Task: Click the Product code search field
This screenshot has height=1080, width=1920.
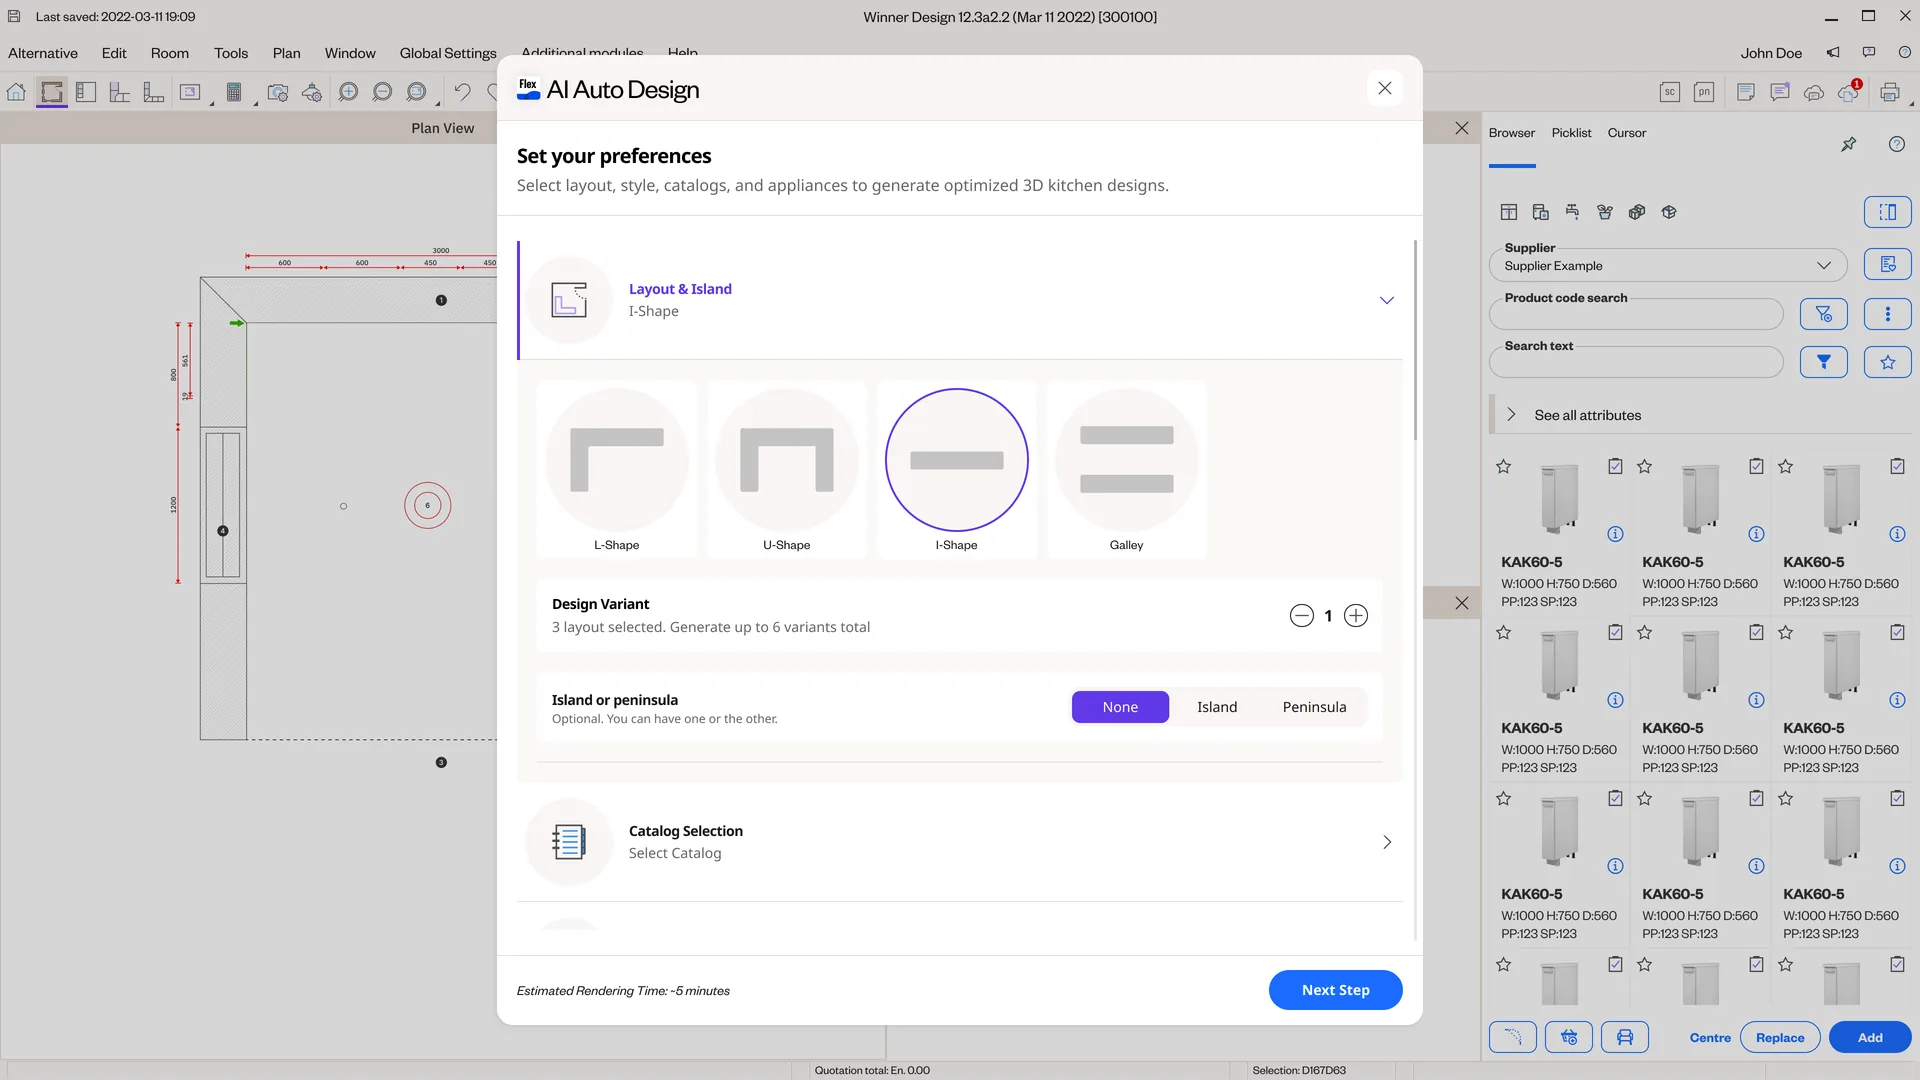Action: pyautogui.click(x=1636, y=314)
